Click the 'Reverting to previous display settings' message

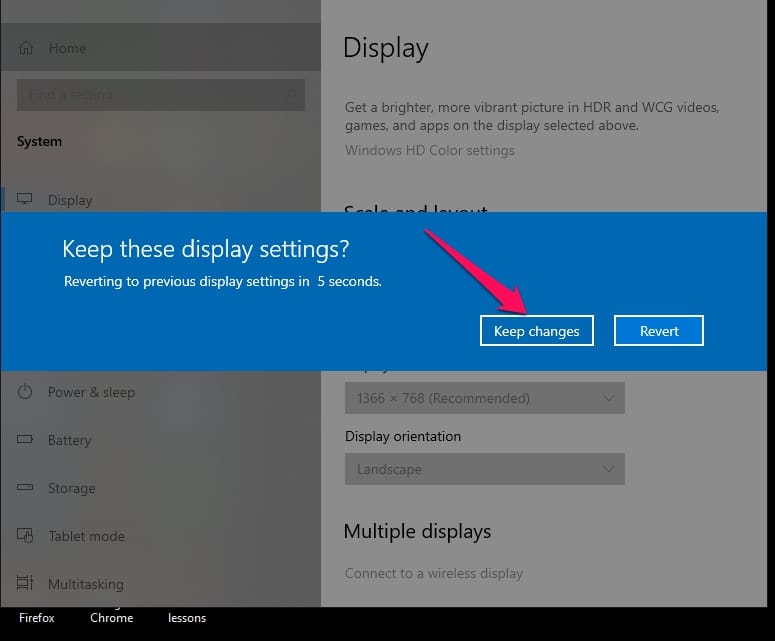223,281
